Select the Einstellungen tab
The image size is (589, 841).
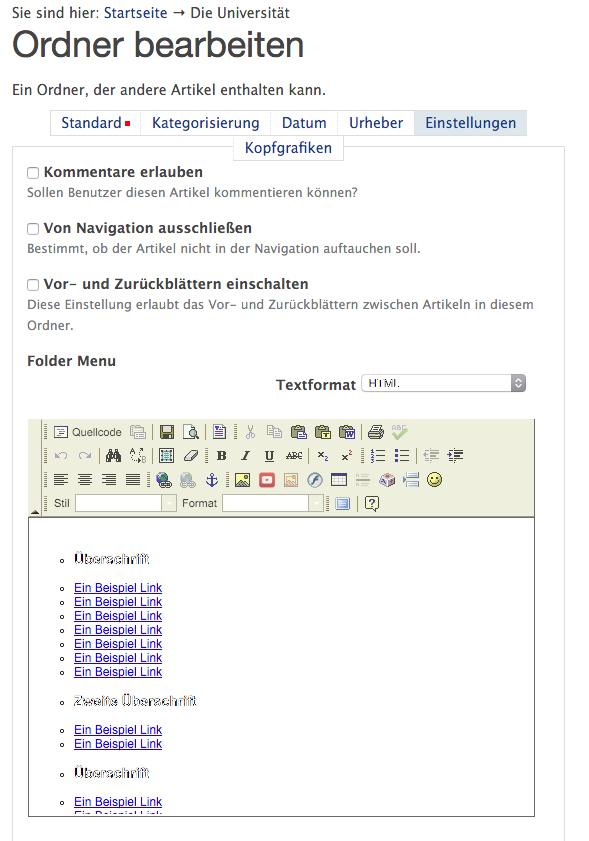[470, 123]
